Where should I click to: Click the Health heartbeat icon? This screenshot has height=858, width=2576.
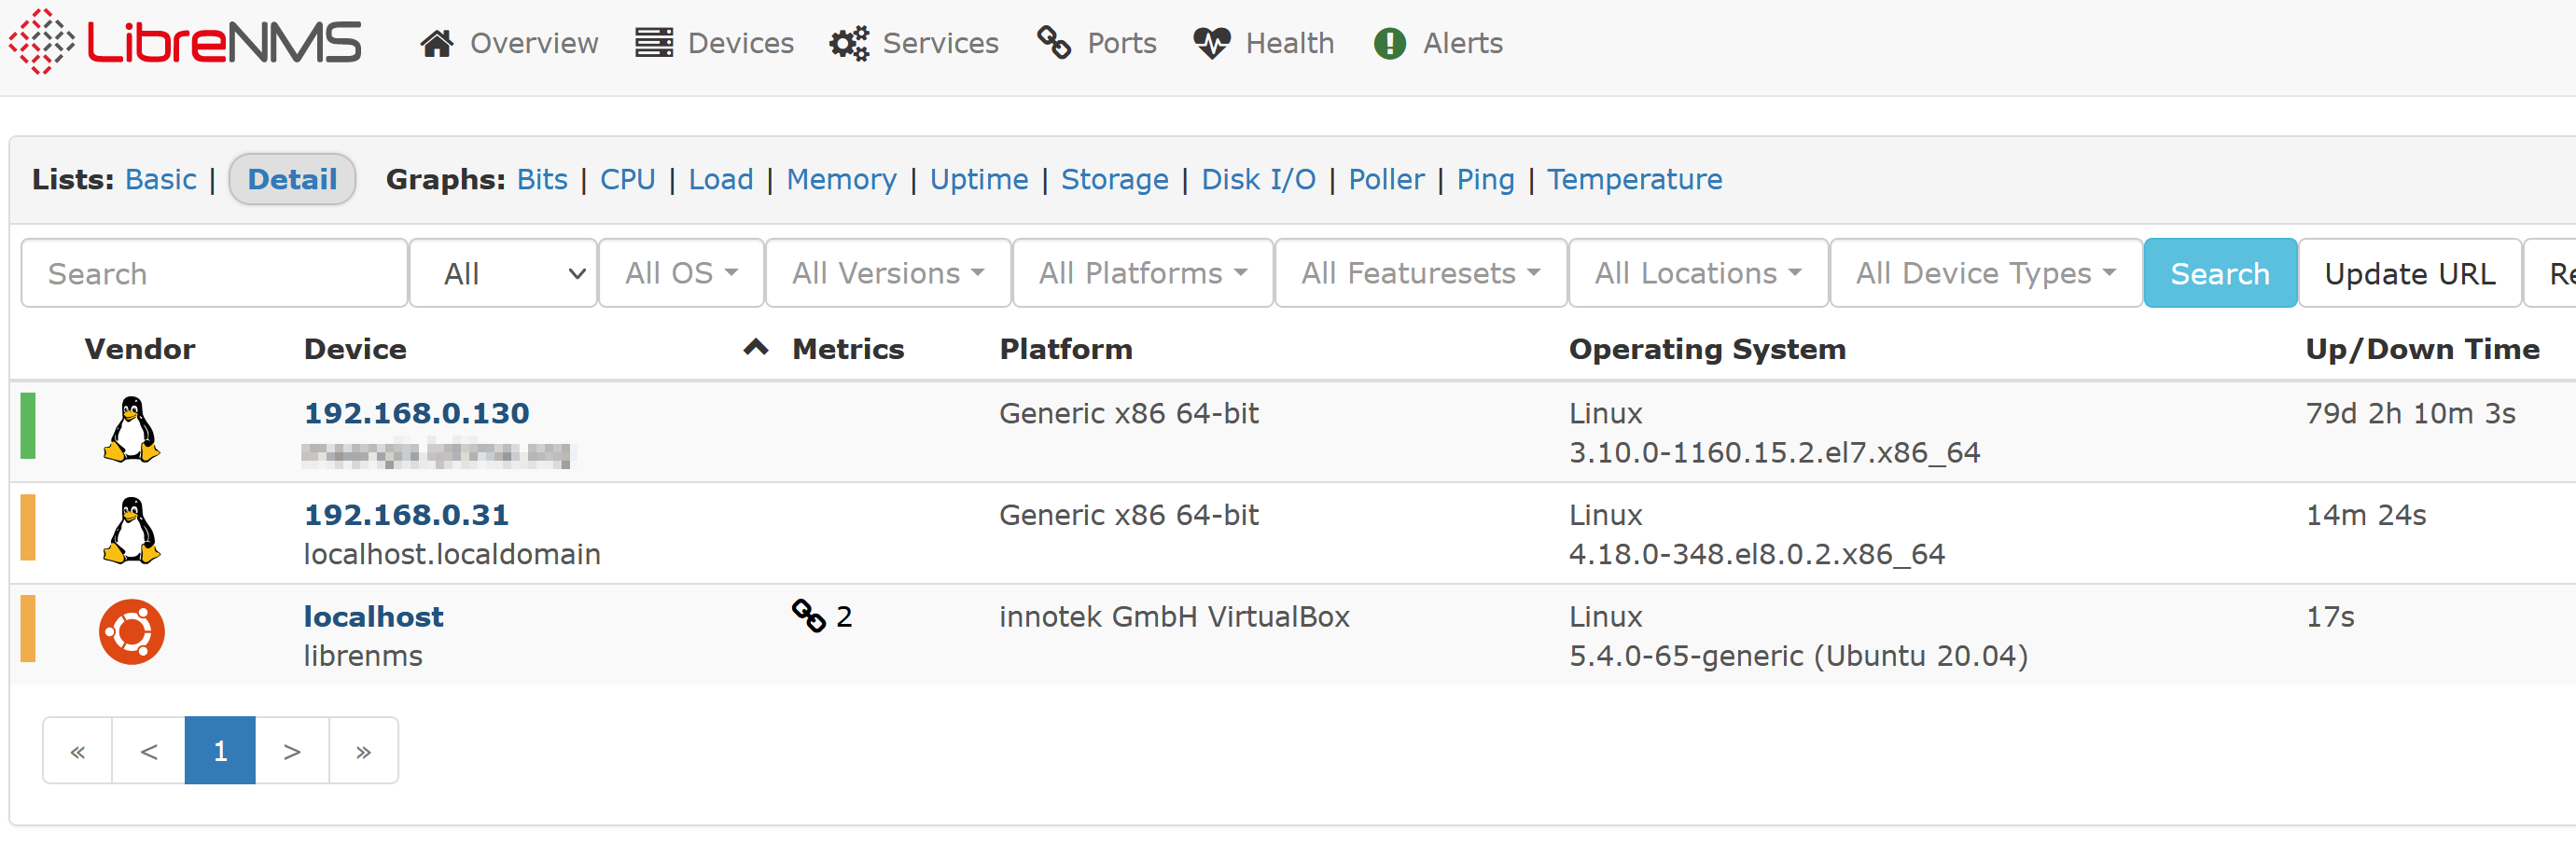[x=1211, y=43]
